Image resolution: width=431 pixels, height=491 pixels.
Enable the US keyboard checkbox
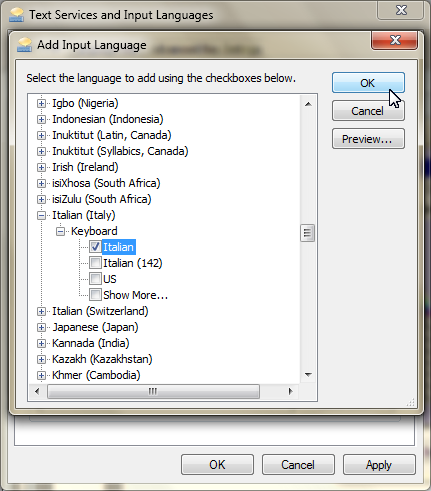95,279
